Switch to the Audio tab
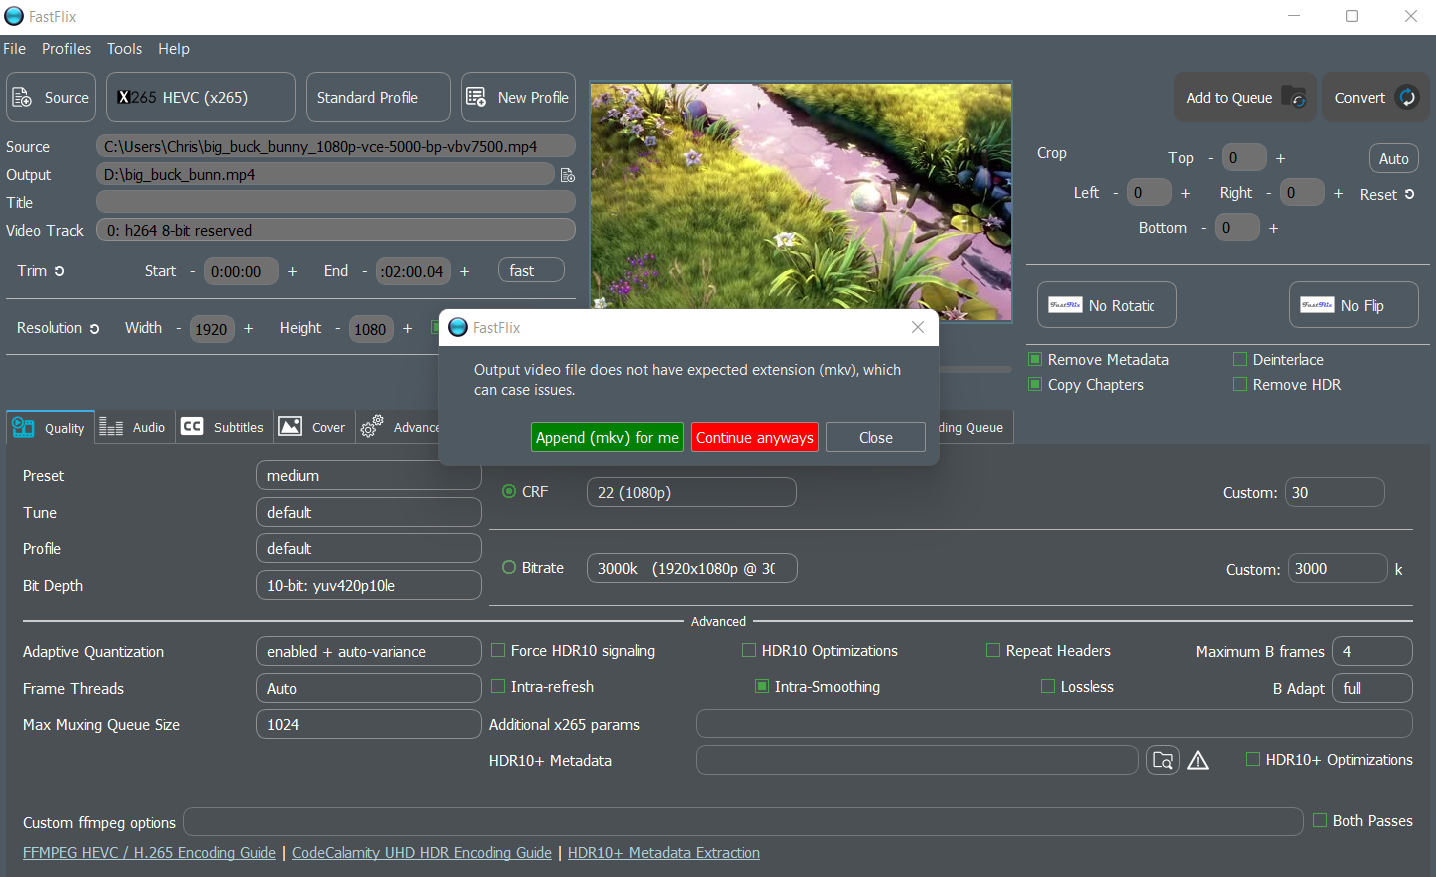This screenshot has height=877, width=1436. coord(133,427)
